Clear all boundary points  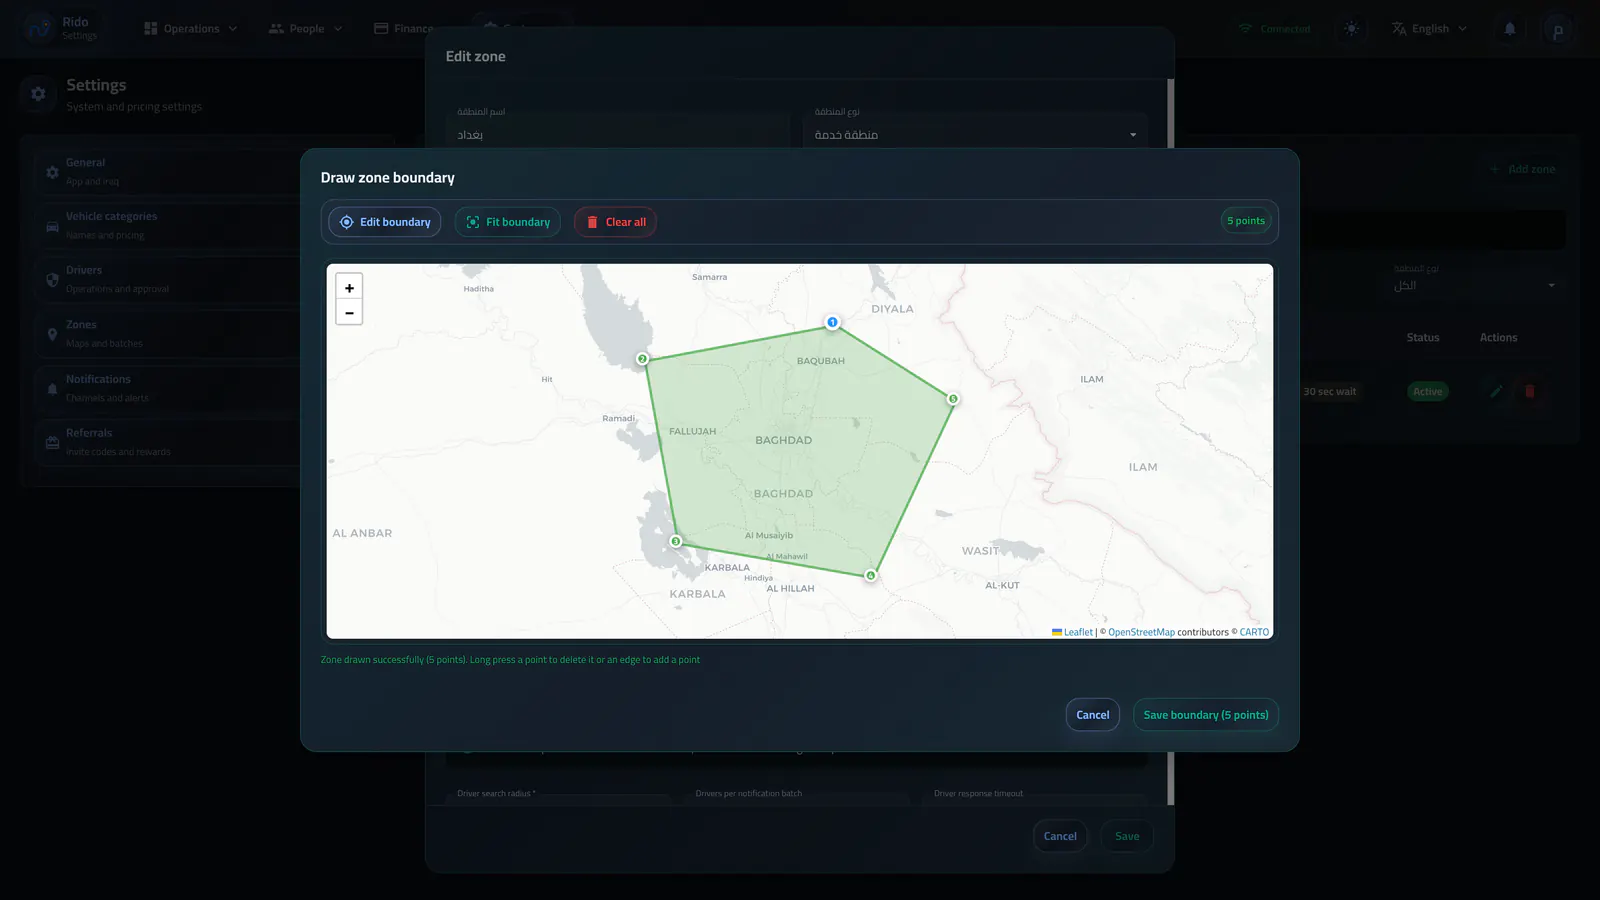click(x=615, y=222)
